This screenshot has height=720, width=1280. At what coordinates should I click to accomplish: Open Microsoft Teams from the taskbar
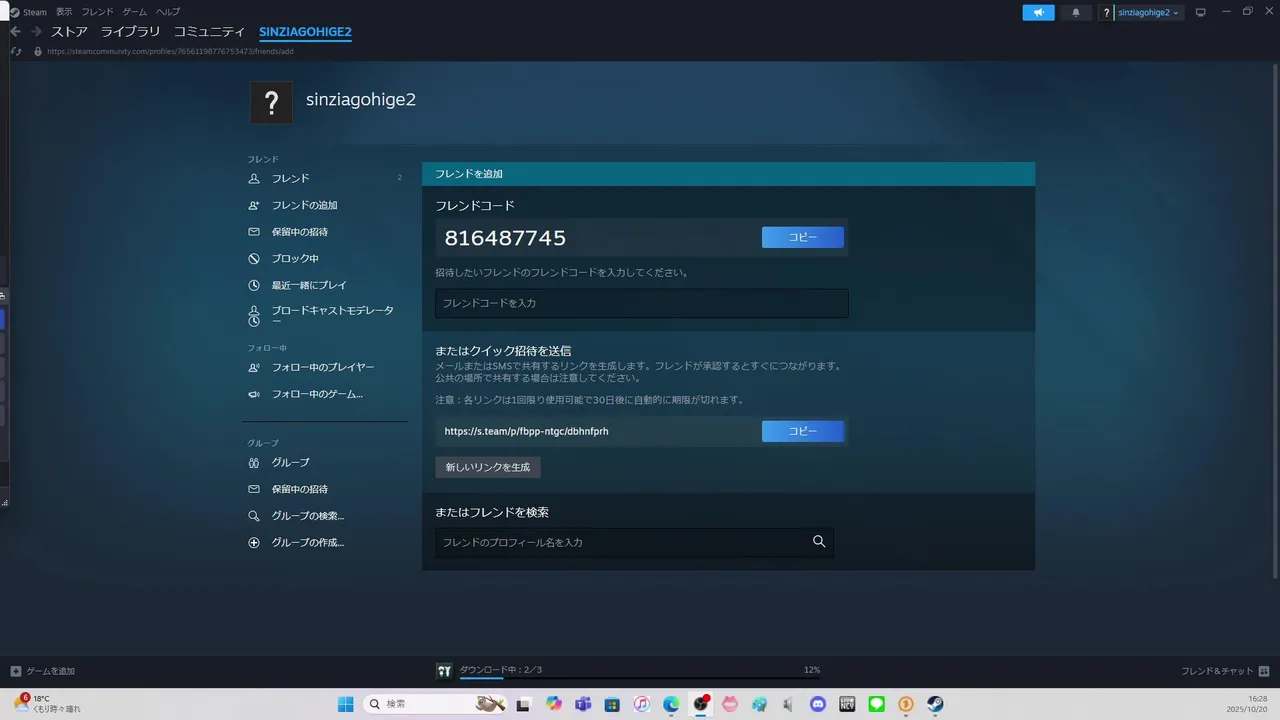(x=582, y=704)
